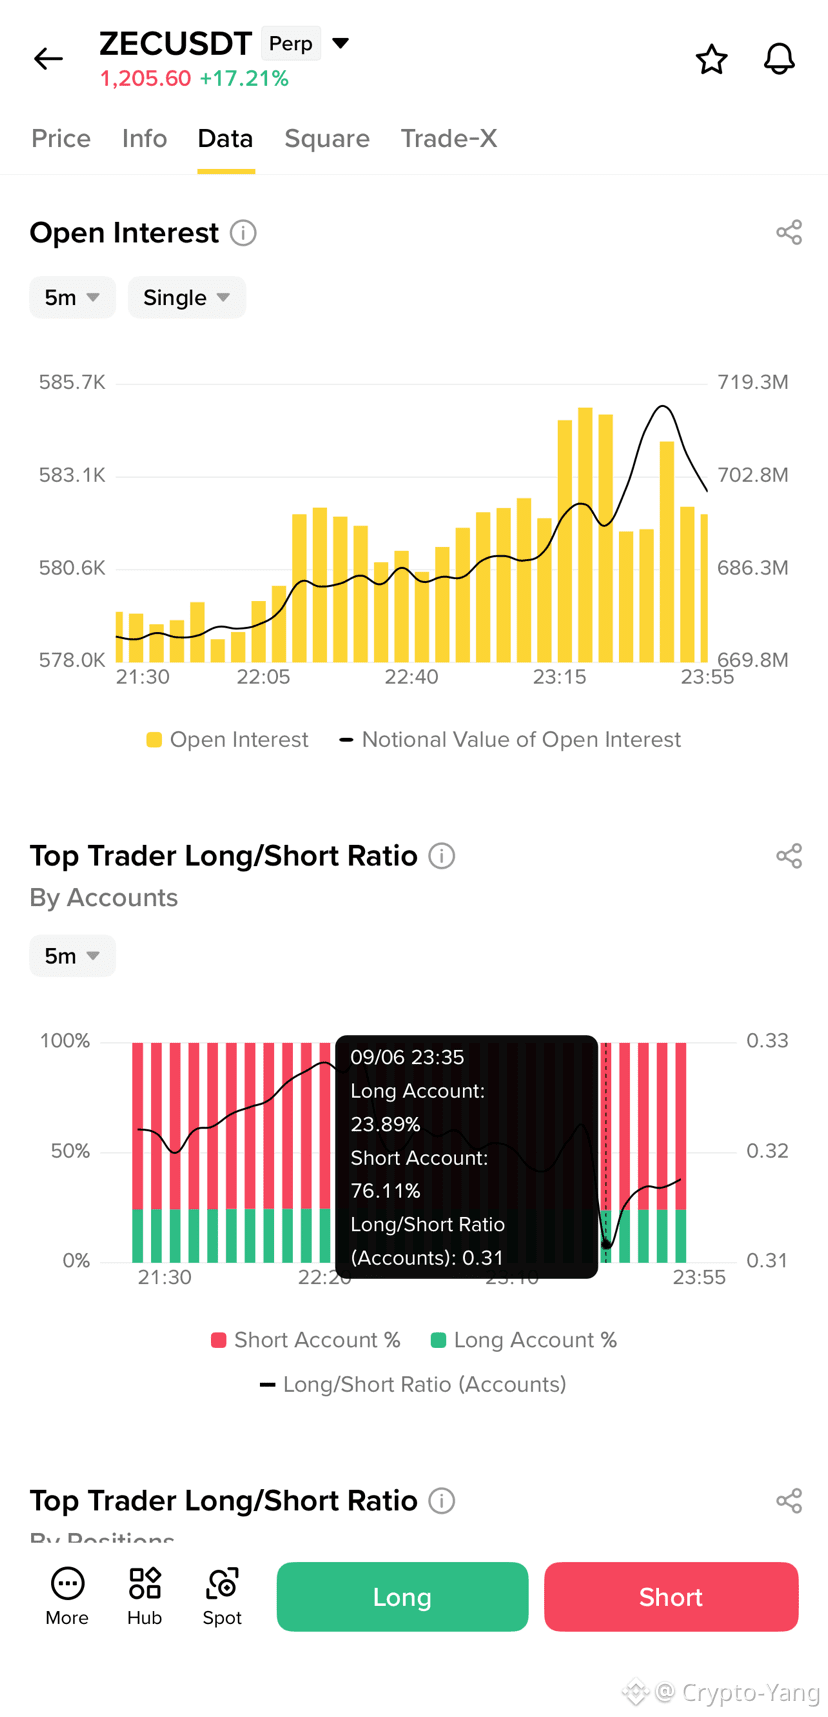Share Top Trader ratio by Accounts chart
This screenshot has width=828, height=1717.
789,856
